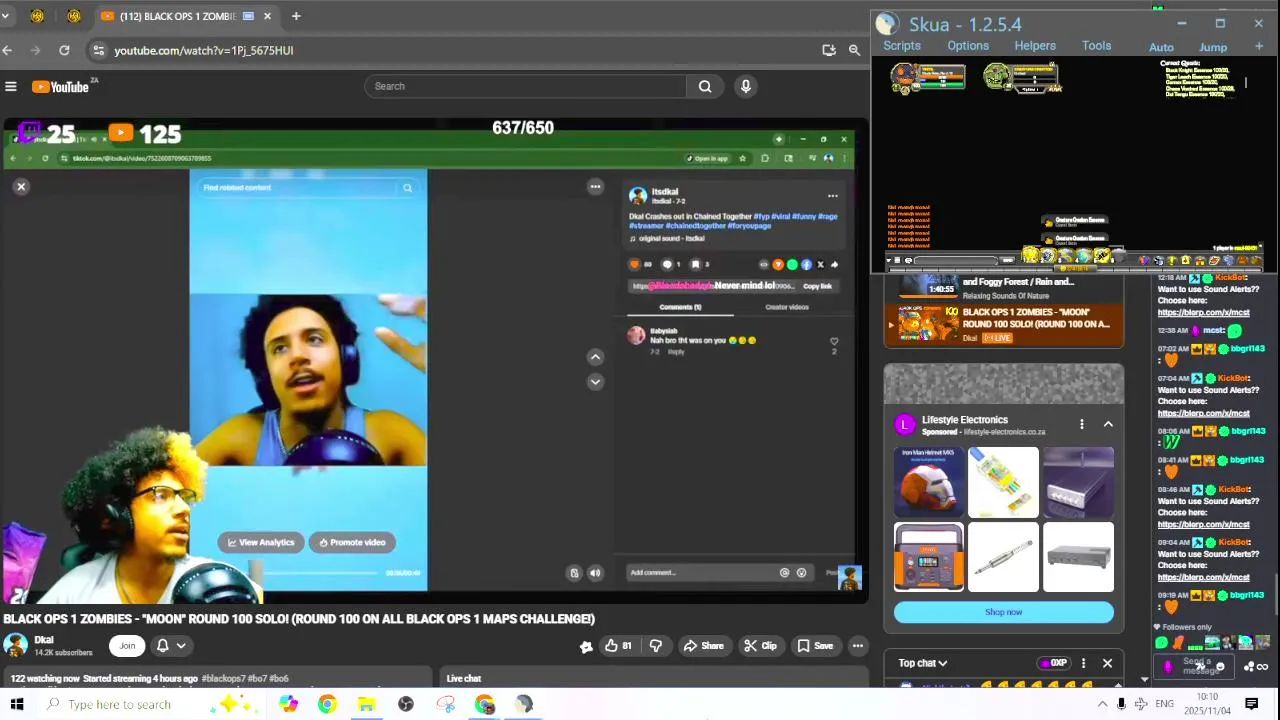Go to next TikTok video with down arrow
The image size is (1280, 720).
click(x=595, y=382)
